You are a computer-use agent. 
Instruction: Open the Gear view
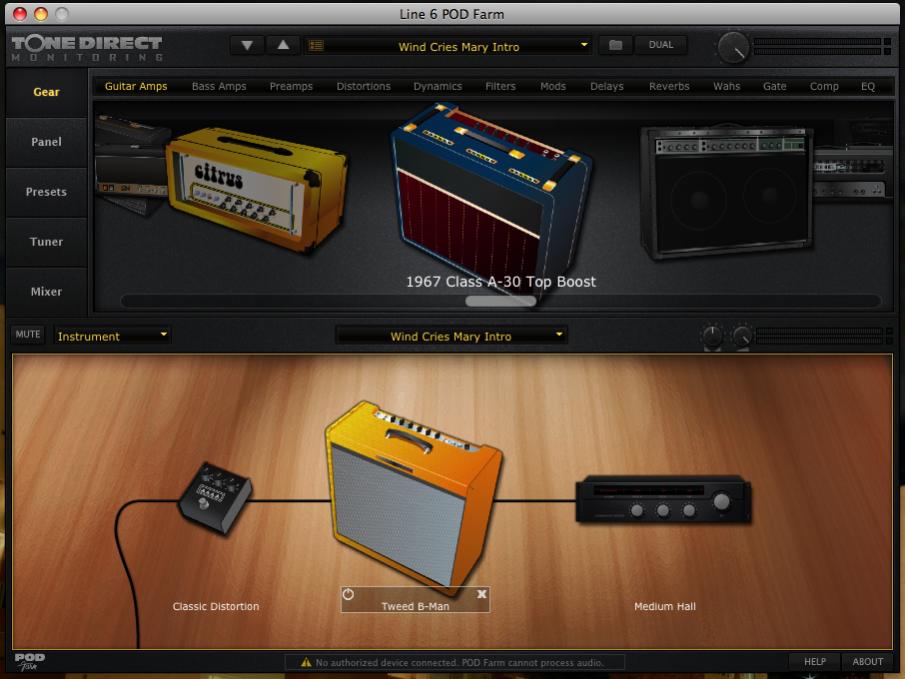[46, 92]
